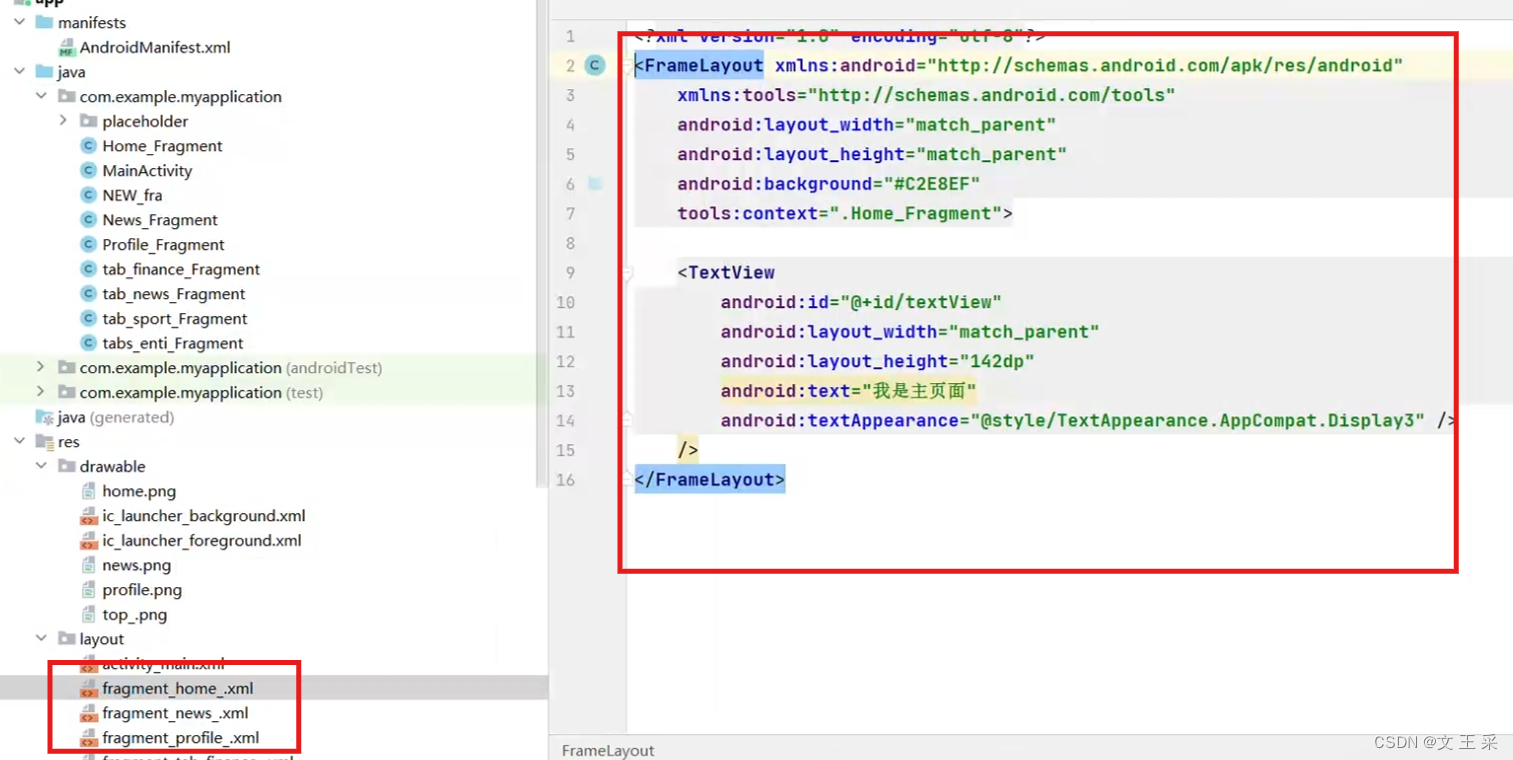Click the ic_launcher_foreground.xml file icon
1513x760 pixels.
tap(88, 540)
